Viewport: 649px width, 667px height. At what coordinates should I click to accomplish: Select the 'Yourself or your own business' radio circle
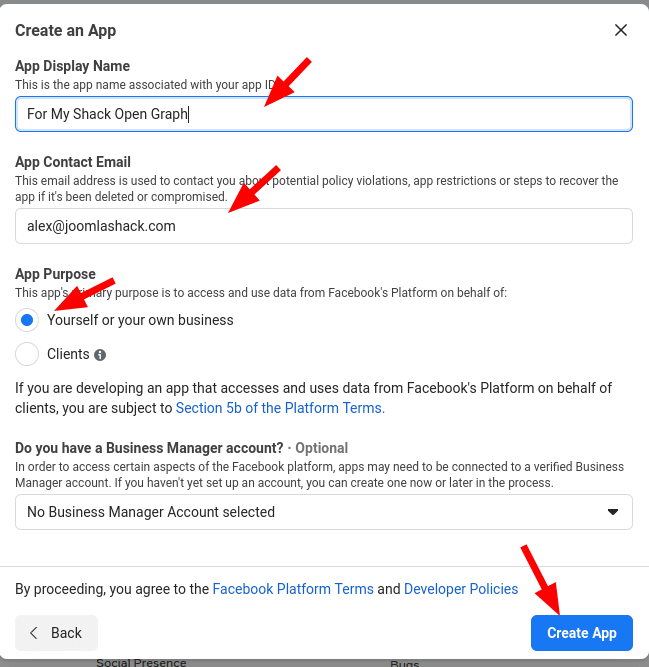tap(27, 320)
